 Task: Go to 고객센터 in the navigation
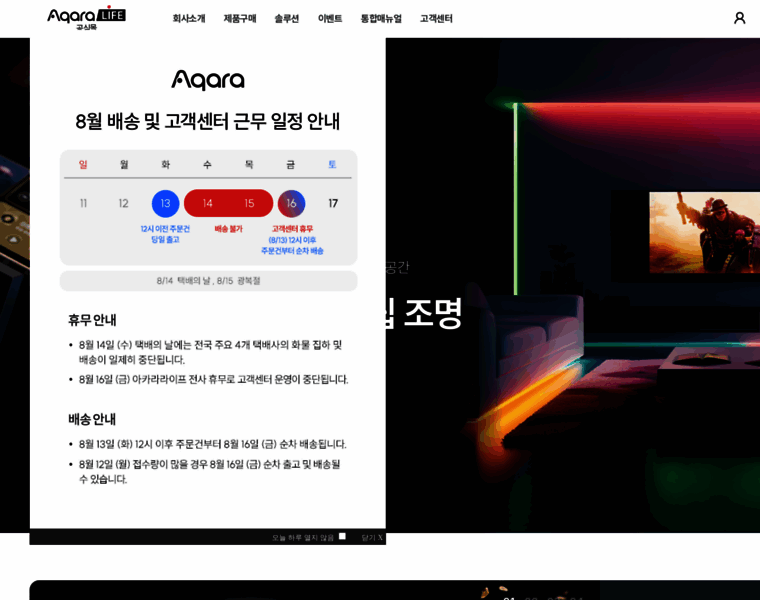[x=436, y=18]
